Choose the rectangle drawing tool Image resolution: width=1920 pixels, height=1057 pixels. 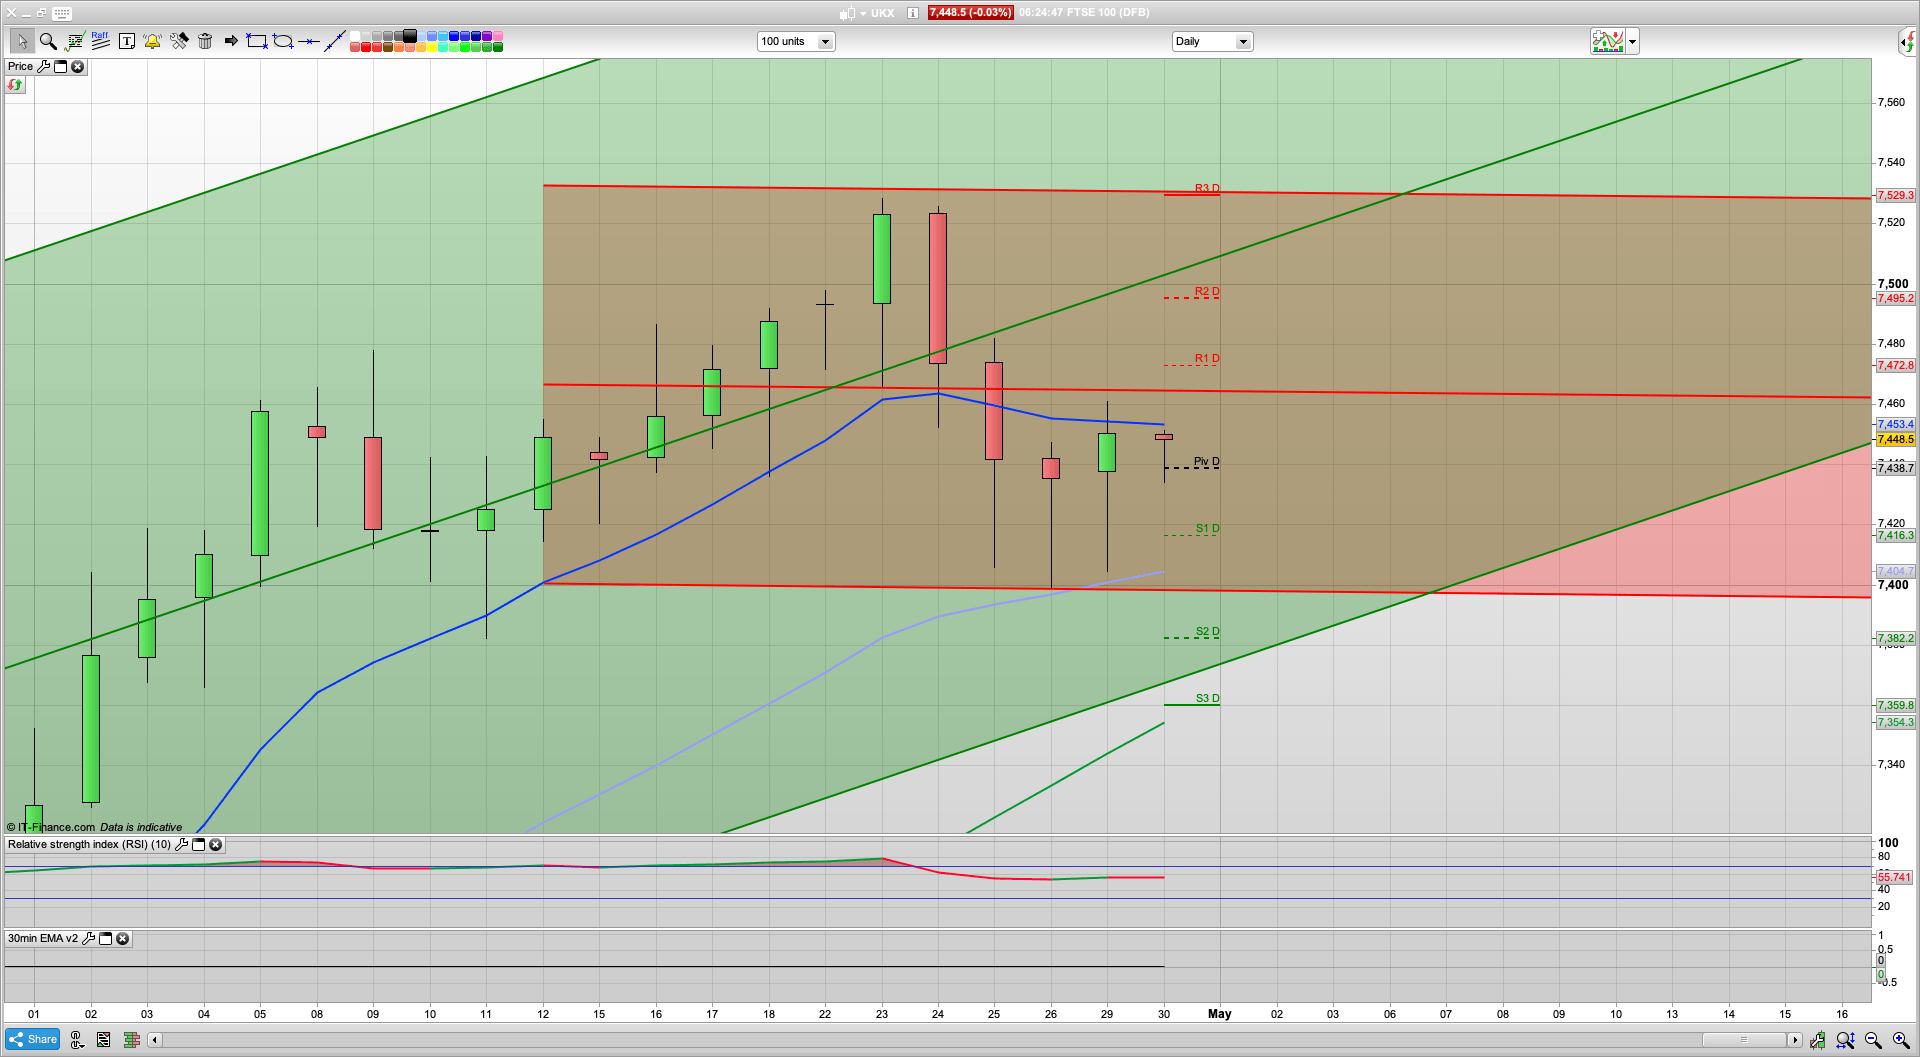(x=256, y=41)
